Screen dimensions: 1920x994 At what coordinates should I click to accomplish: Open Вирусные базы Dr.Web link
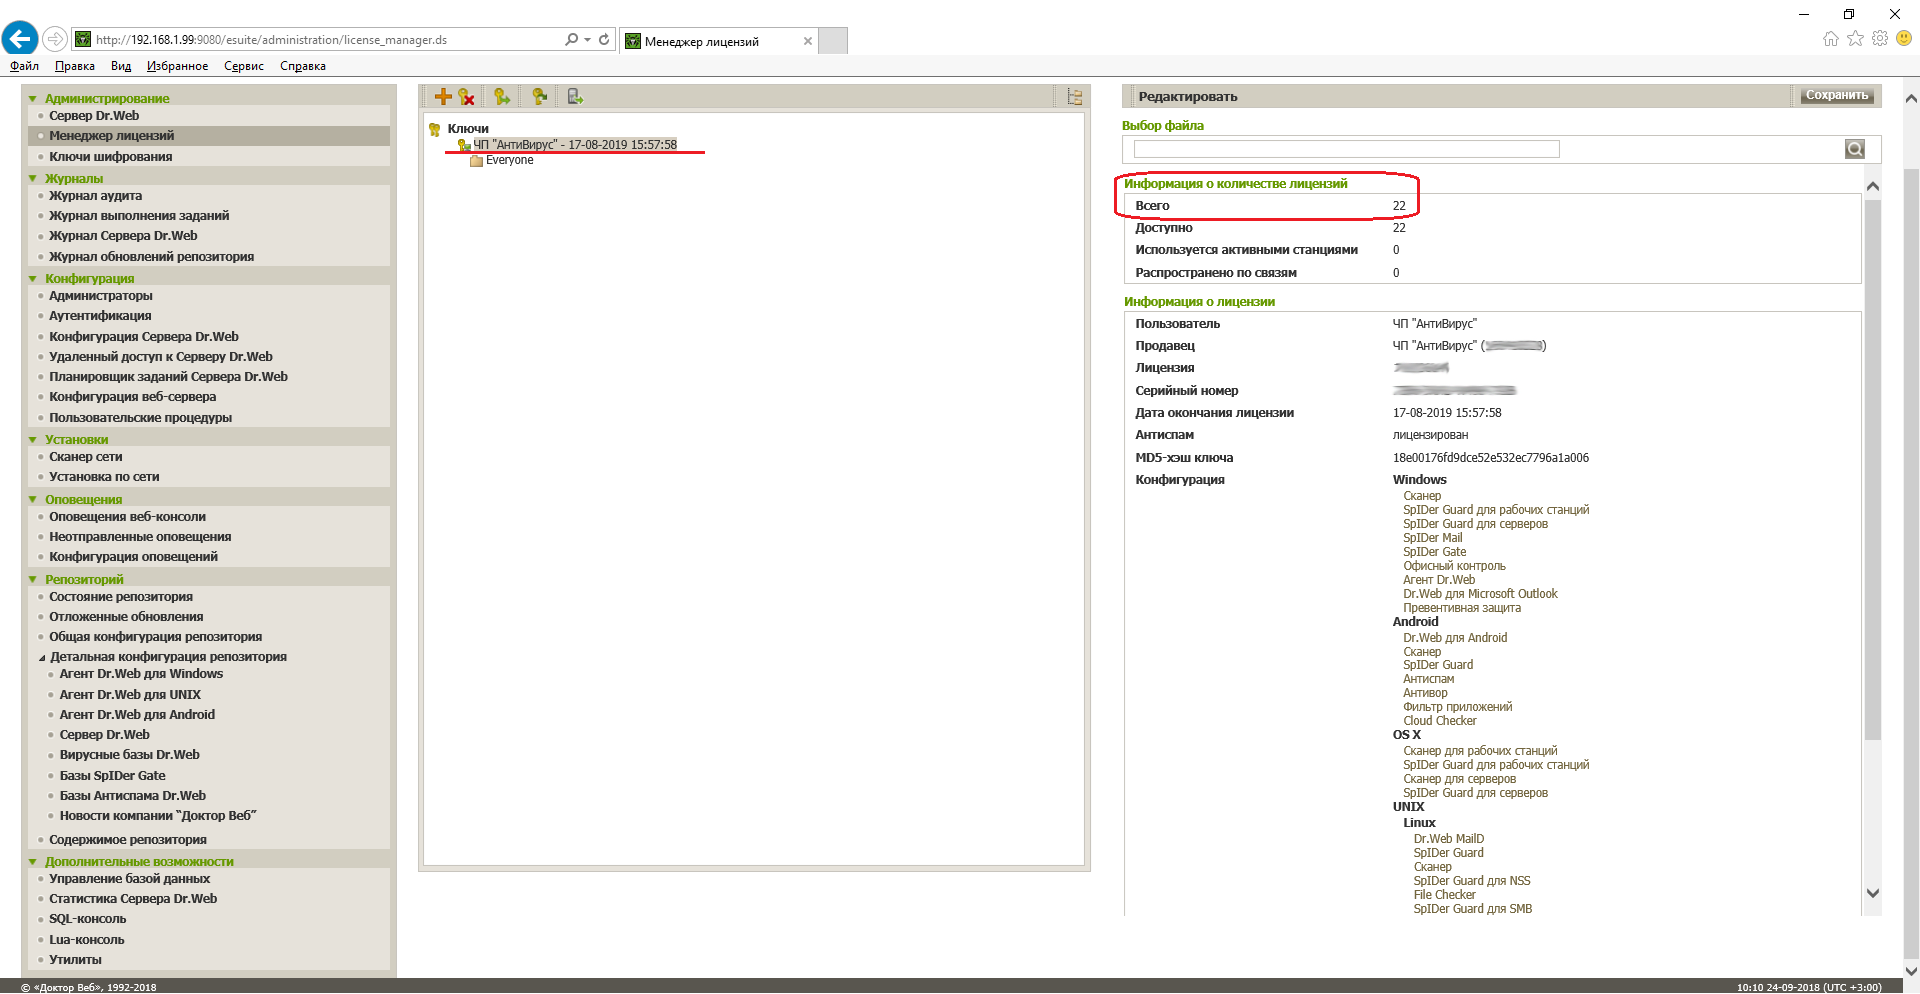point(130,755)
